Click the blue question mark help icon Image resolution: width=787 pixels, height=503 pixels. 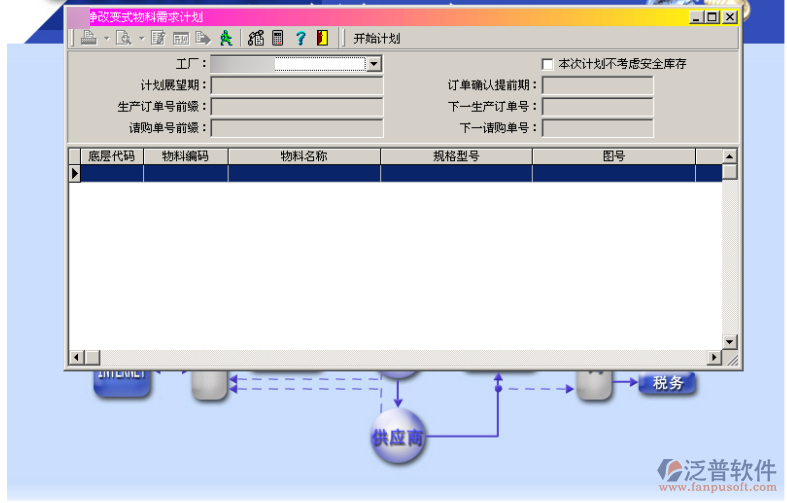(x=301, y=38)
